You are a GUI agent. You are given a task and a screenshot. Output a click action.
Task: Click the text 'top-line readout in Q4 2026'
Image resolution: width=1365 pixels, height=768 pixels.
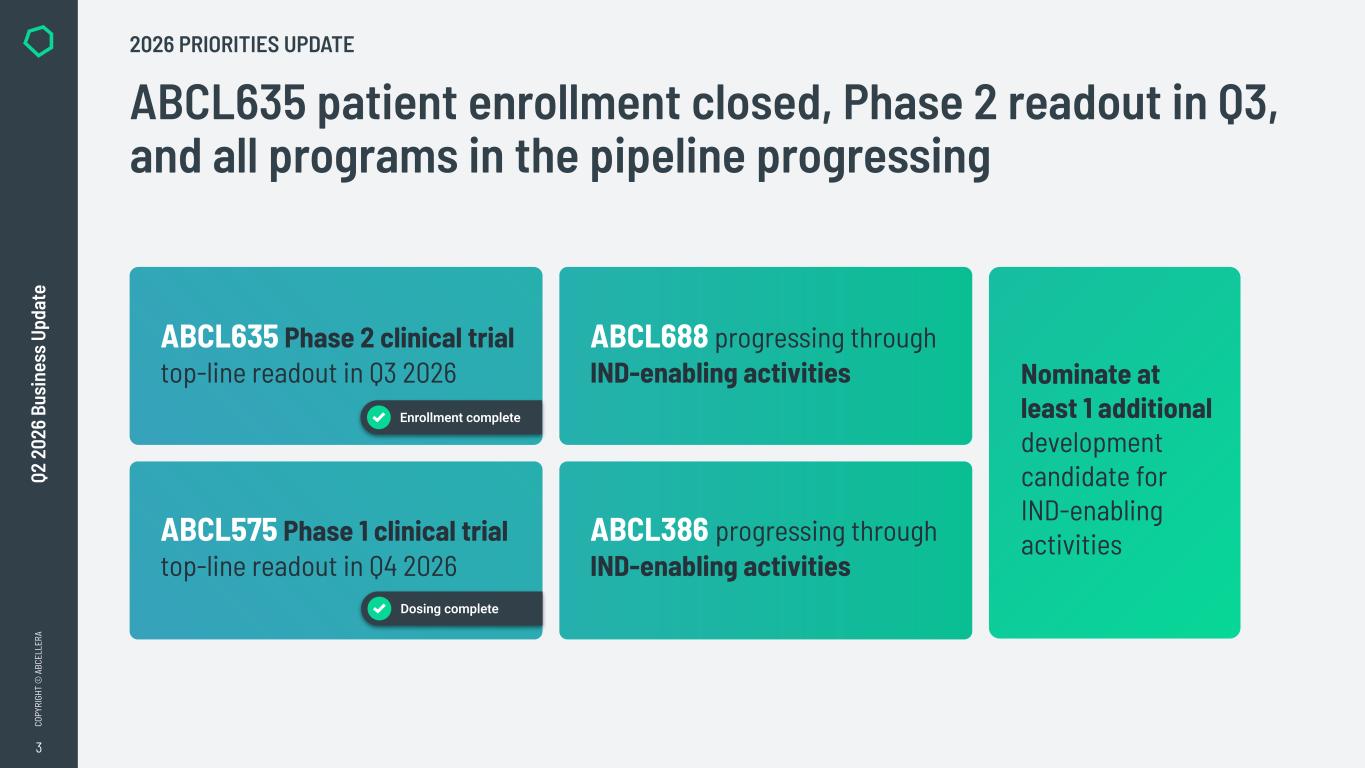[x=308, y=567]
